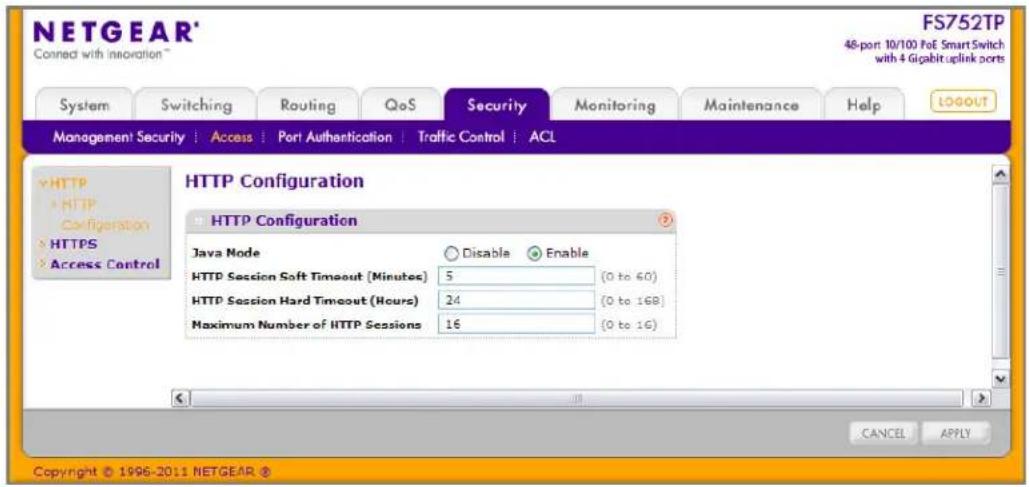Expand the Access Control tree node
The image size is (1029, 487).
coord(43,265)
